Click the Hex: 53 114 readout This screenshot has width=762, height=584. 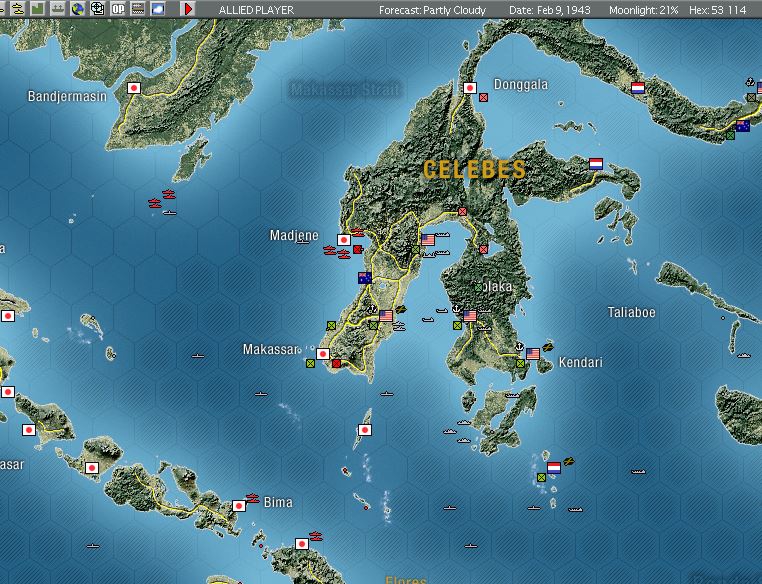pyautogui.click(x=717, y=10)
